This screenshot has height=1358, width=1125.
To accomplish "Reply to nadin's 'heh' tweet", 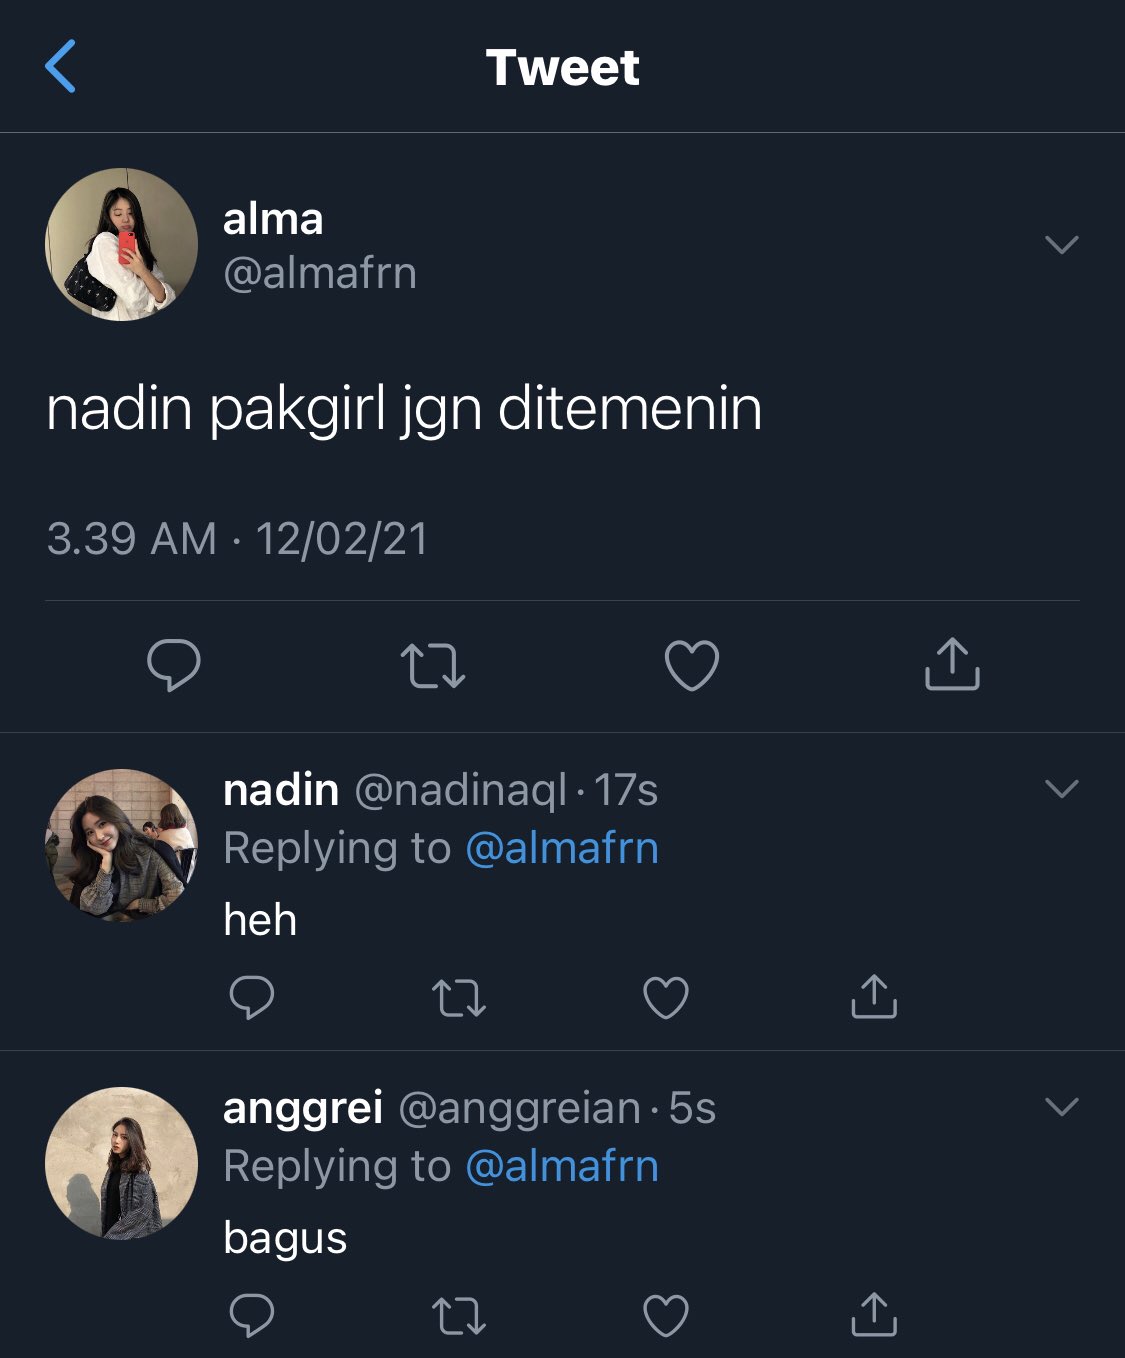I will (252, 997).
